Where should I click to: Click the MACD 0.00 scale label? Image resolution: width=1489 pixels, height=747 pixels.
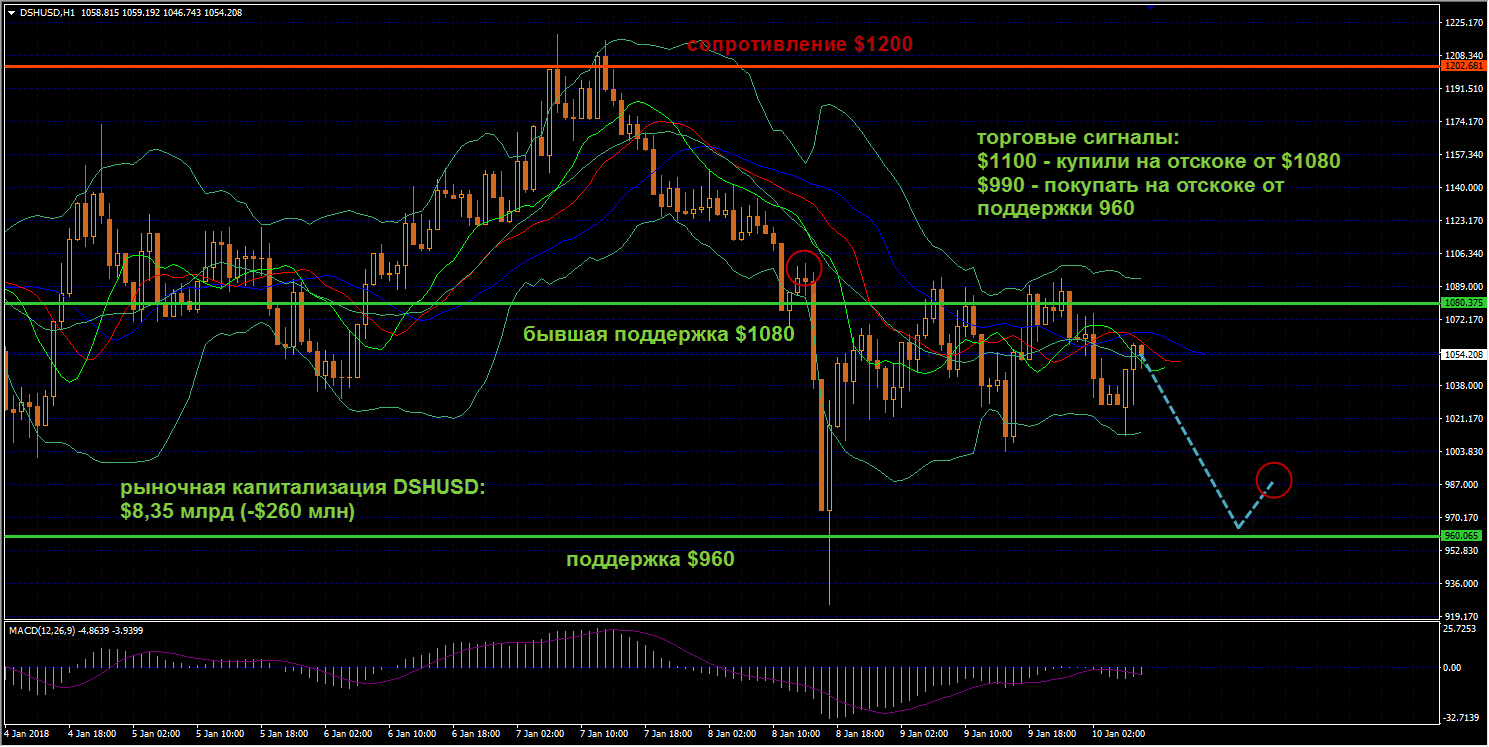tap(1456, 667)
